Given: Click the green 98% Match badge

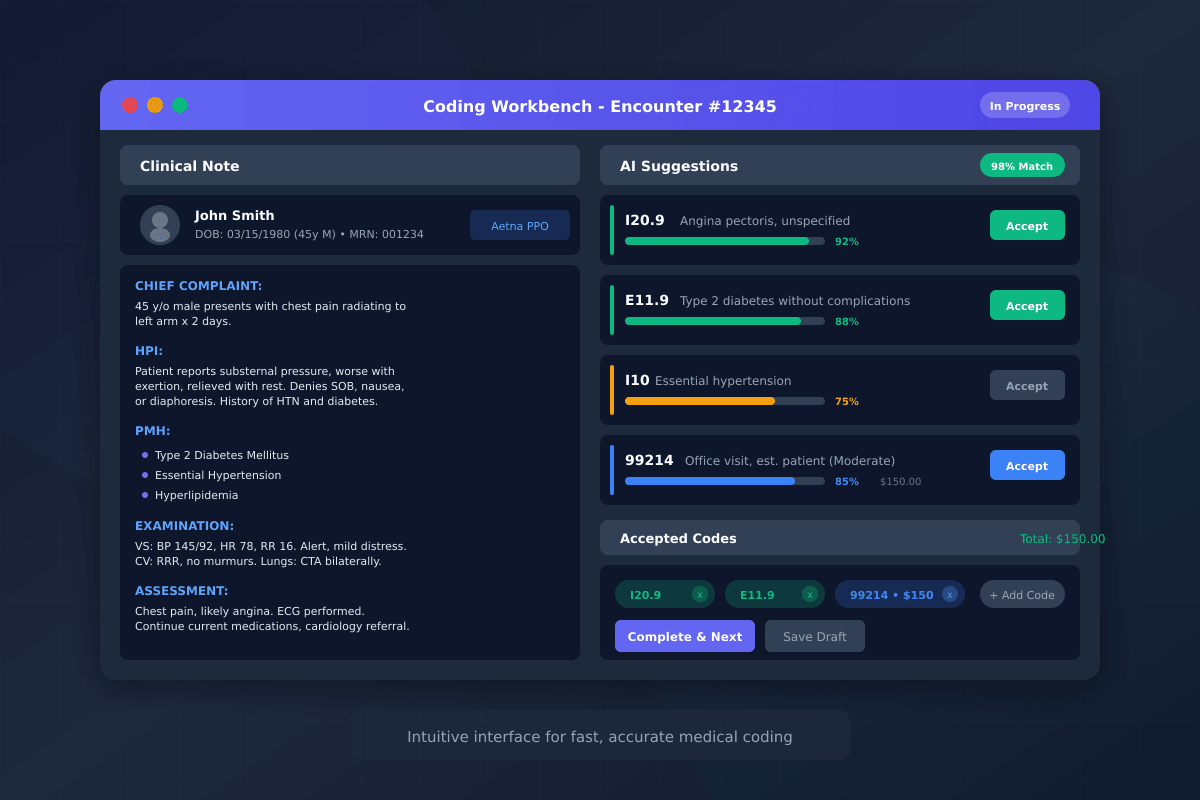Looking at the screenshot, I should [x=1022, y=165].
